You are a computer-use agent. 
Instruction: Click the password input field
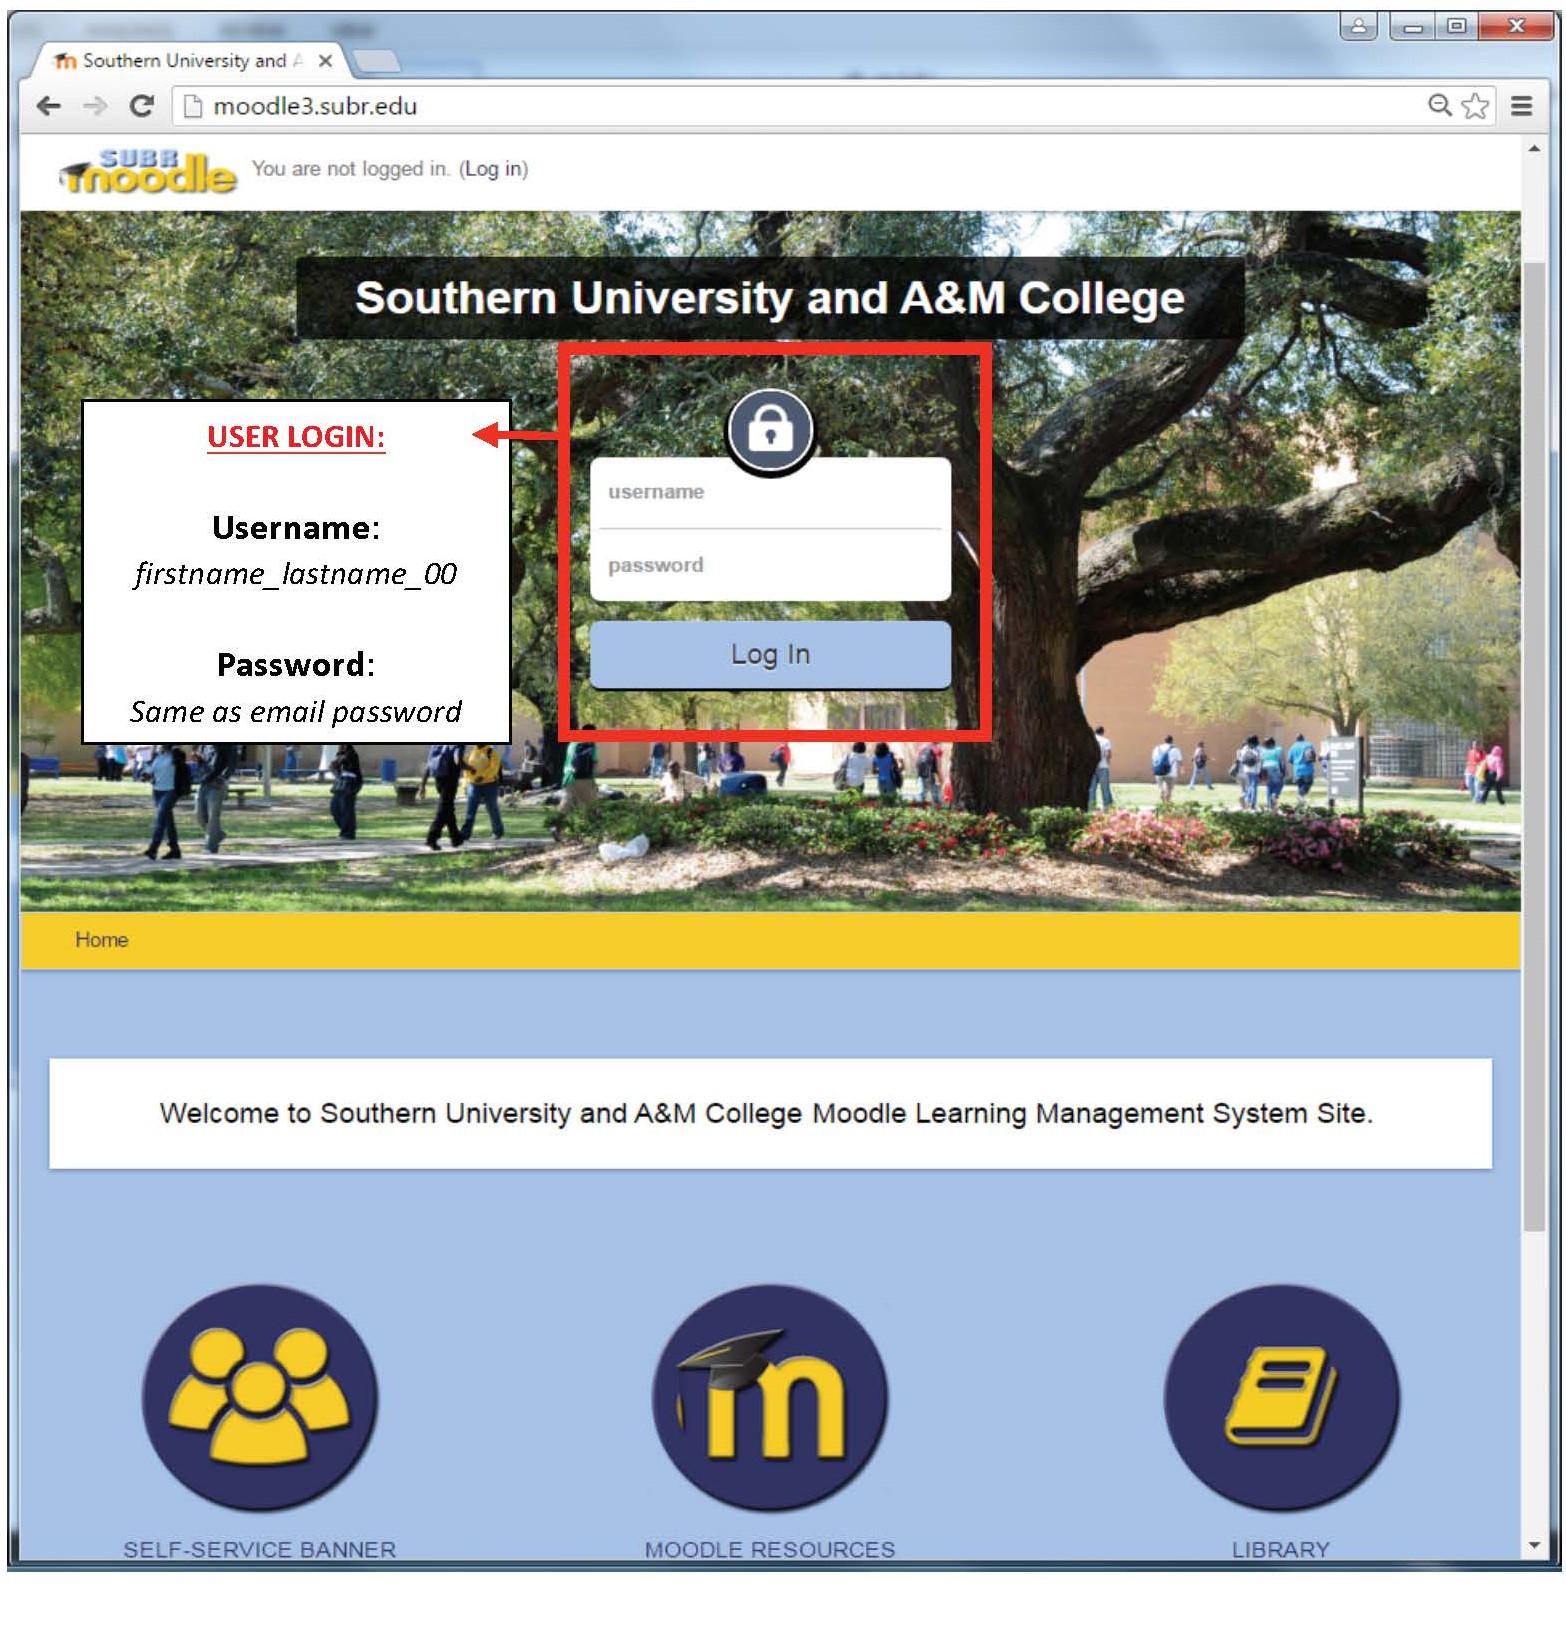pyautogui.click(x=770, y=565)
